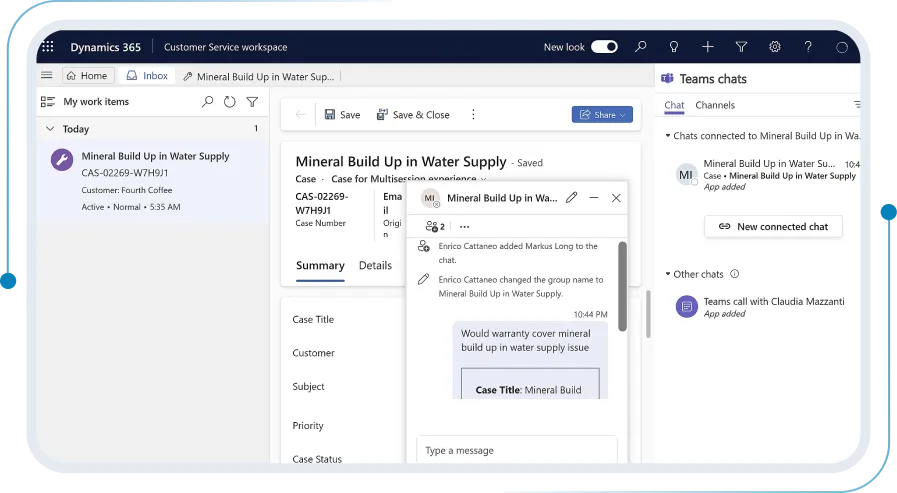Screen dimensions: 897x493
Task: Click Save & Close
Action: 412,115
